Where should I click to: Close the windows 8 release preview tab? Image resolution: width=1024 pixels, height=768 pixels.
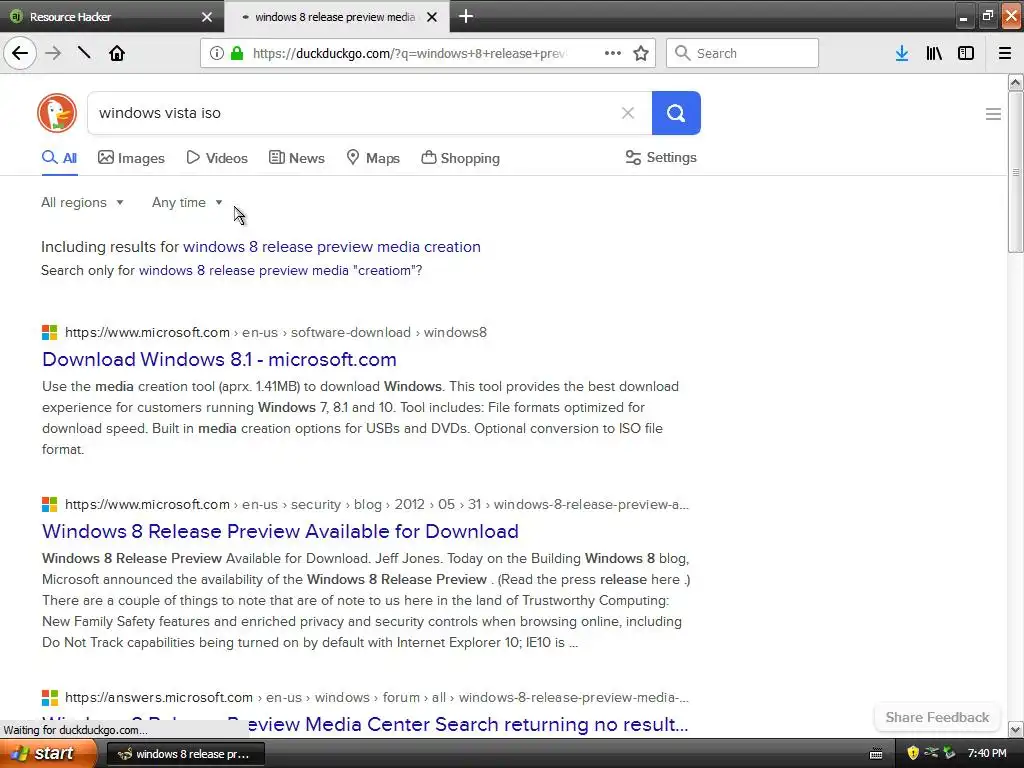pyautogui.click(x=432, y=17)
